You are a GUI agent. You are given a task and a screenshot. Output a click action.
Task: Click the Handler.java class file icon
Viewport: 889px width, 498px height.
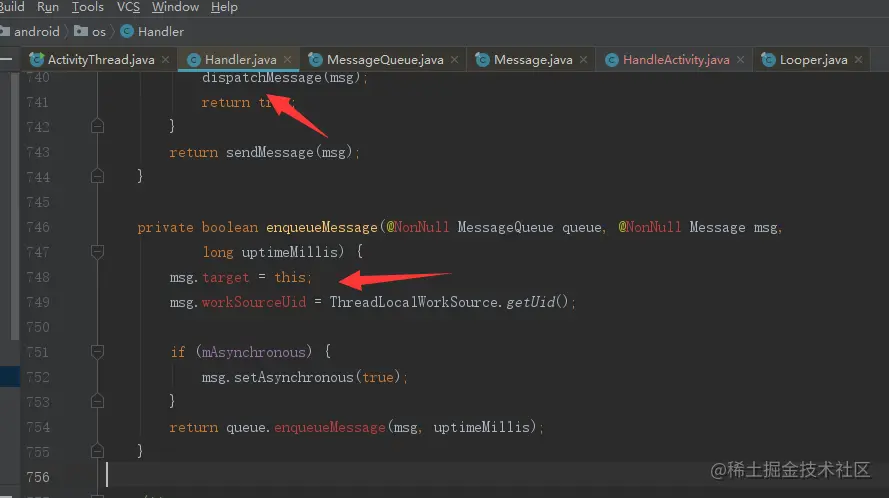(194, 60)
